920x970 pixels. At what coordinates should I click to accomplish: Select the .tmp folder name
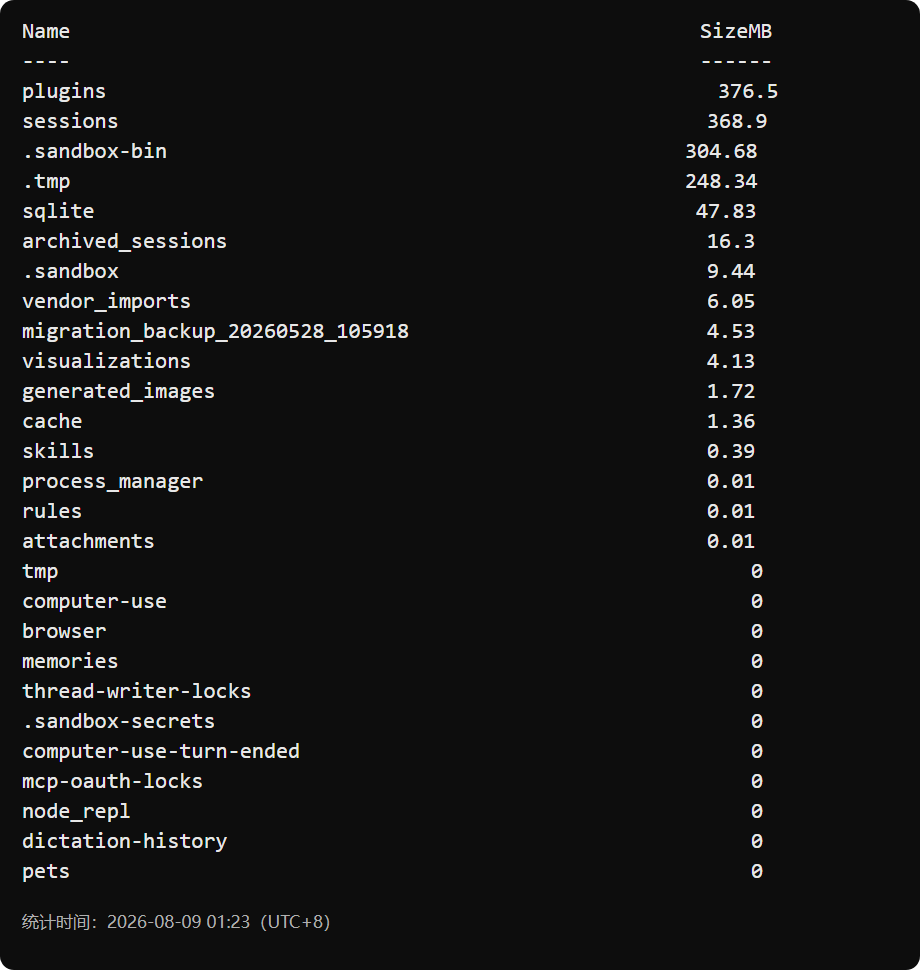click(x=46, y=182)
